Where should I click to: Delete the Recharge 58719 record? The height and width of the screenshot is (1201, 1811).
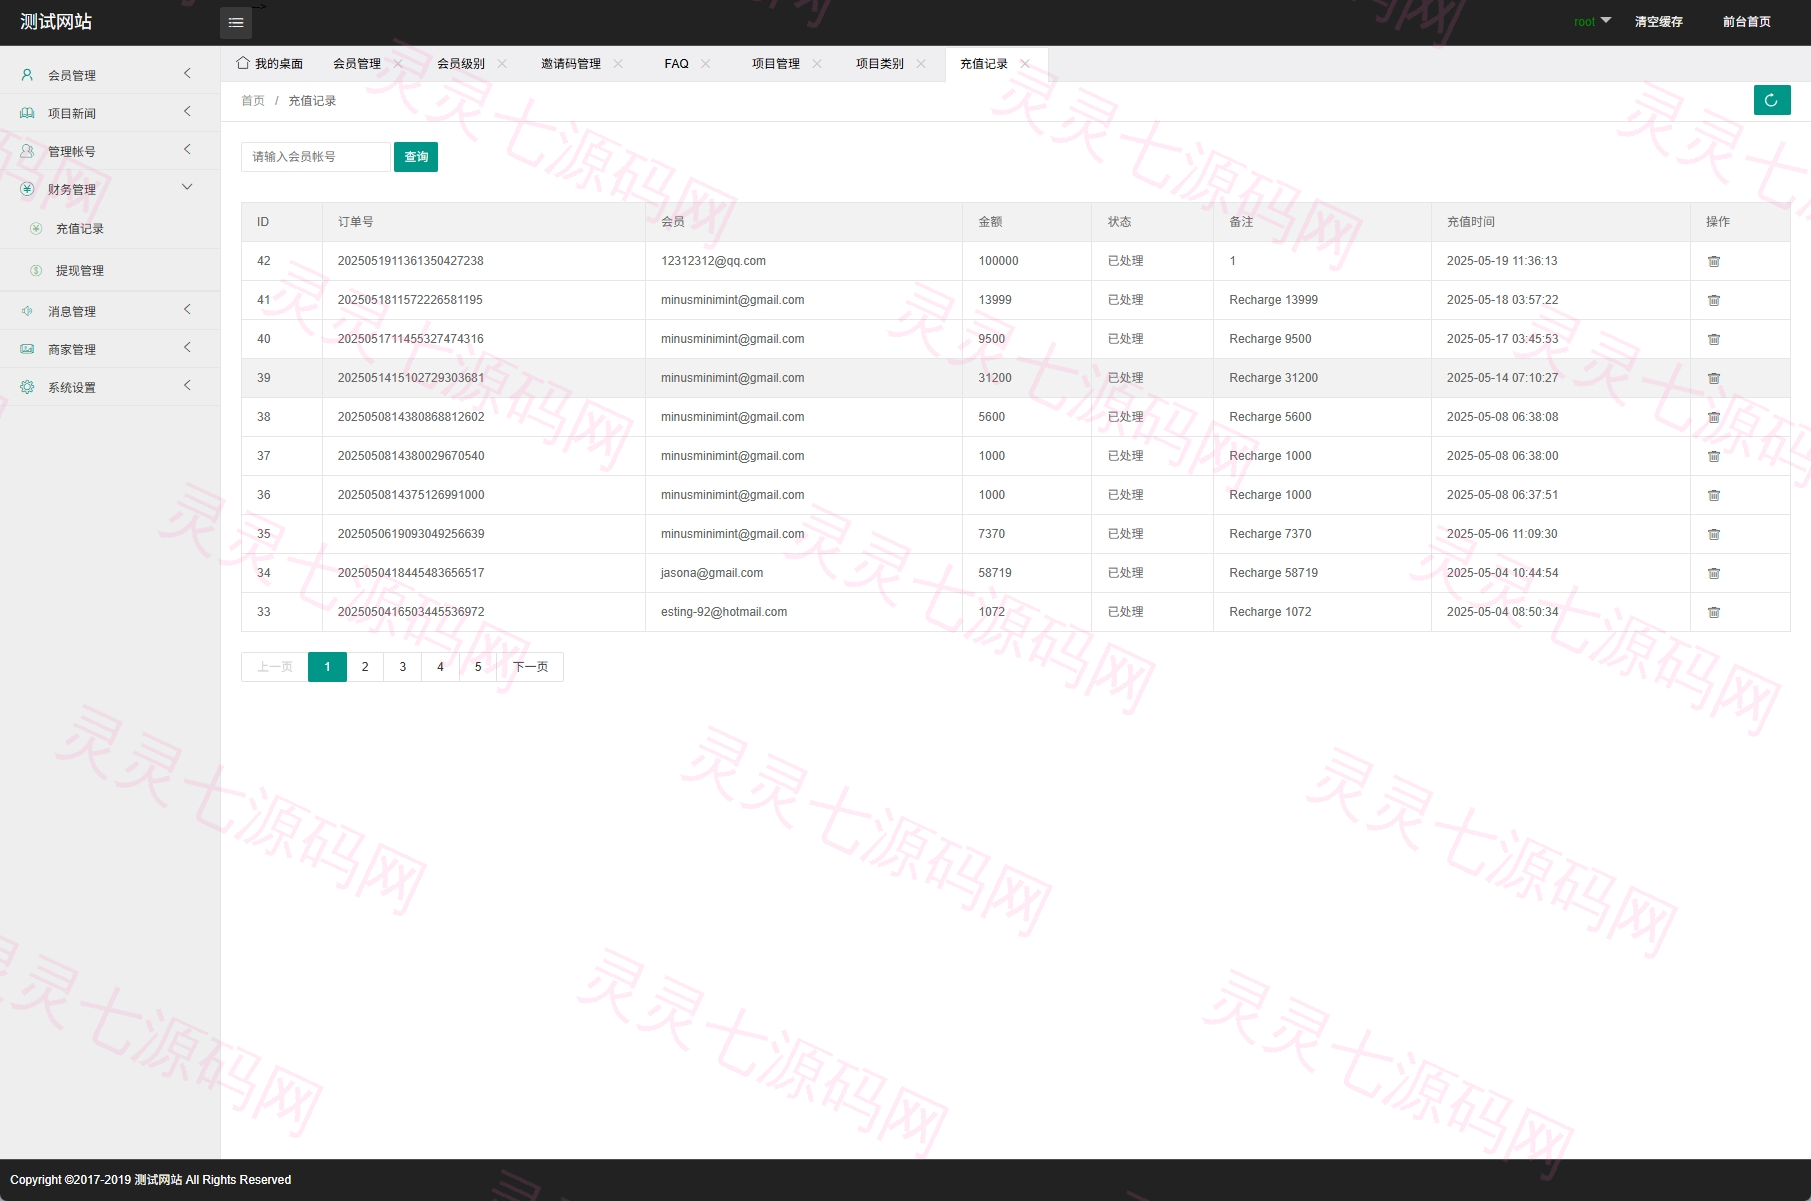(1713, 573)
